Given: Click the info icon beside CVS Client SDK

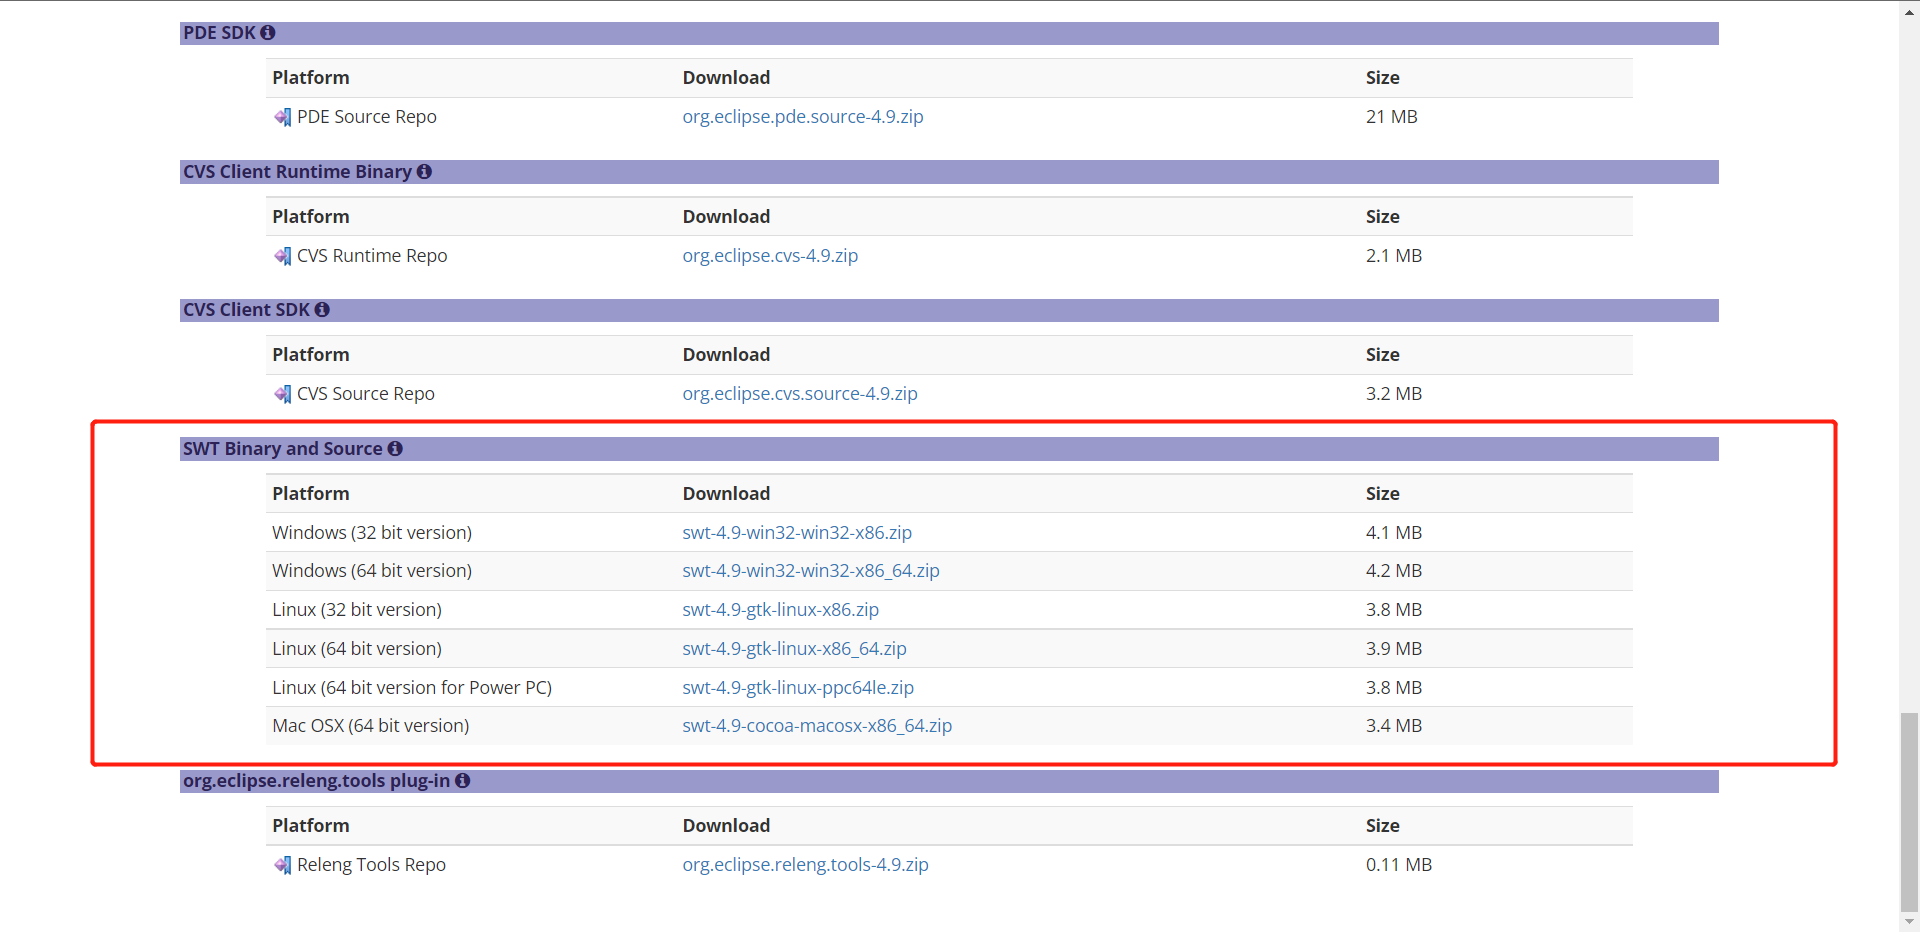Looking at the screenshot, I should (x=322, y=310).
